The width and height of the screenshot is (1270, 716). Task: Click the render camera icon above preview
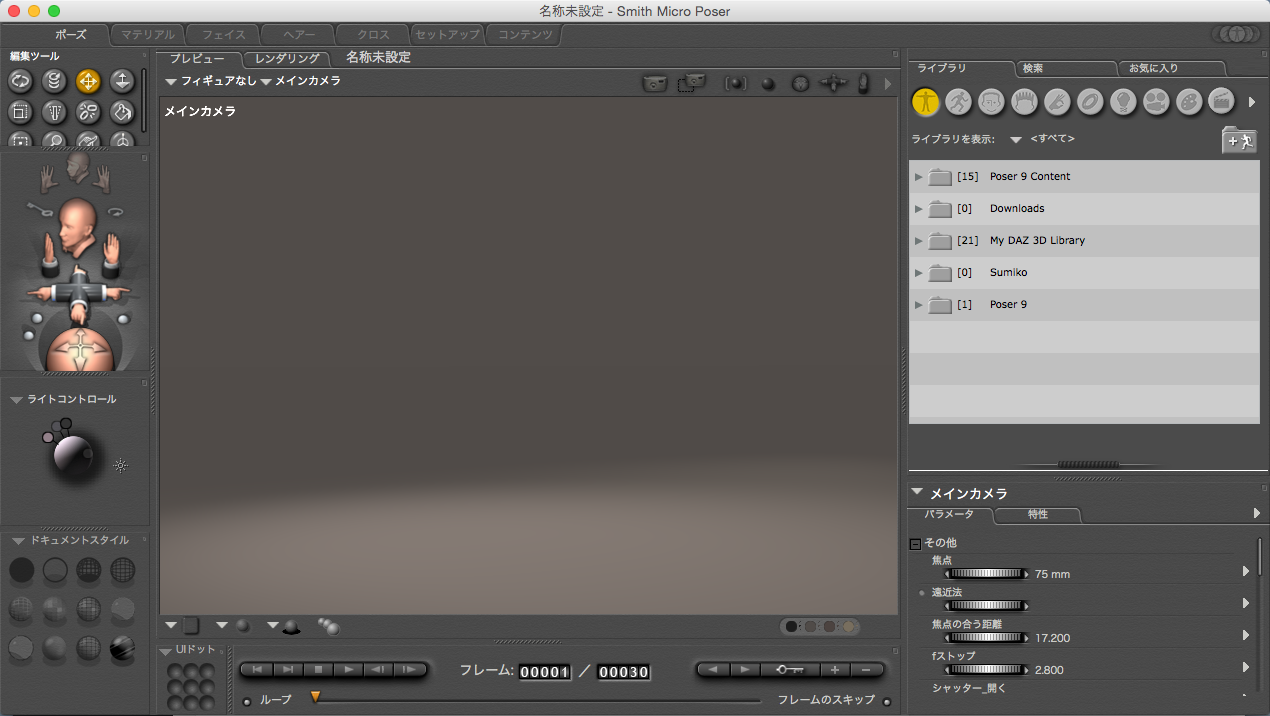point(654,84)
